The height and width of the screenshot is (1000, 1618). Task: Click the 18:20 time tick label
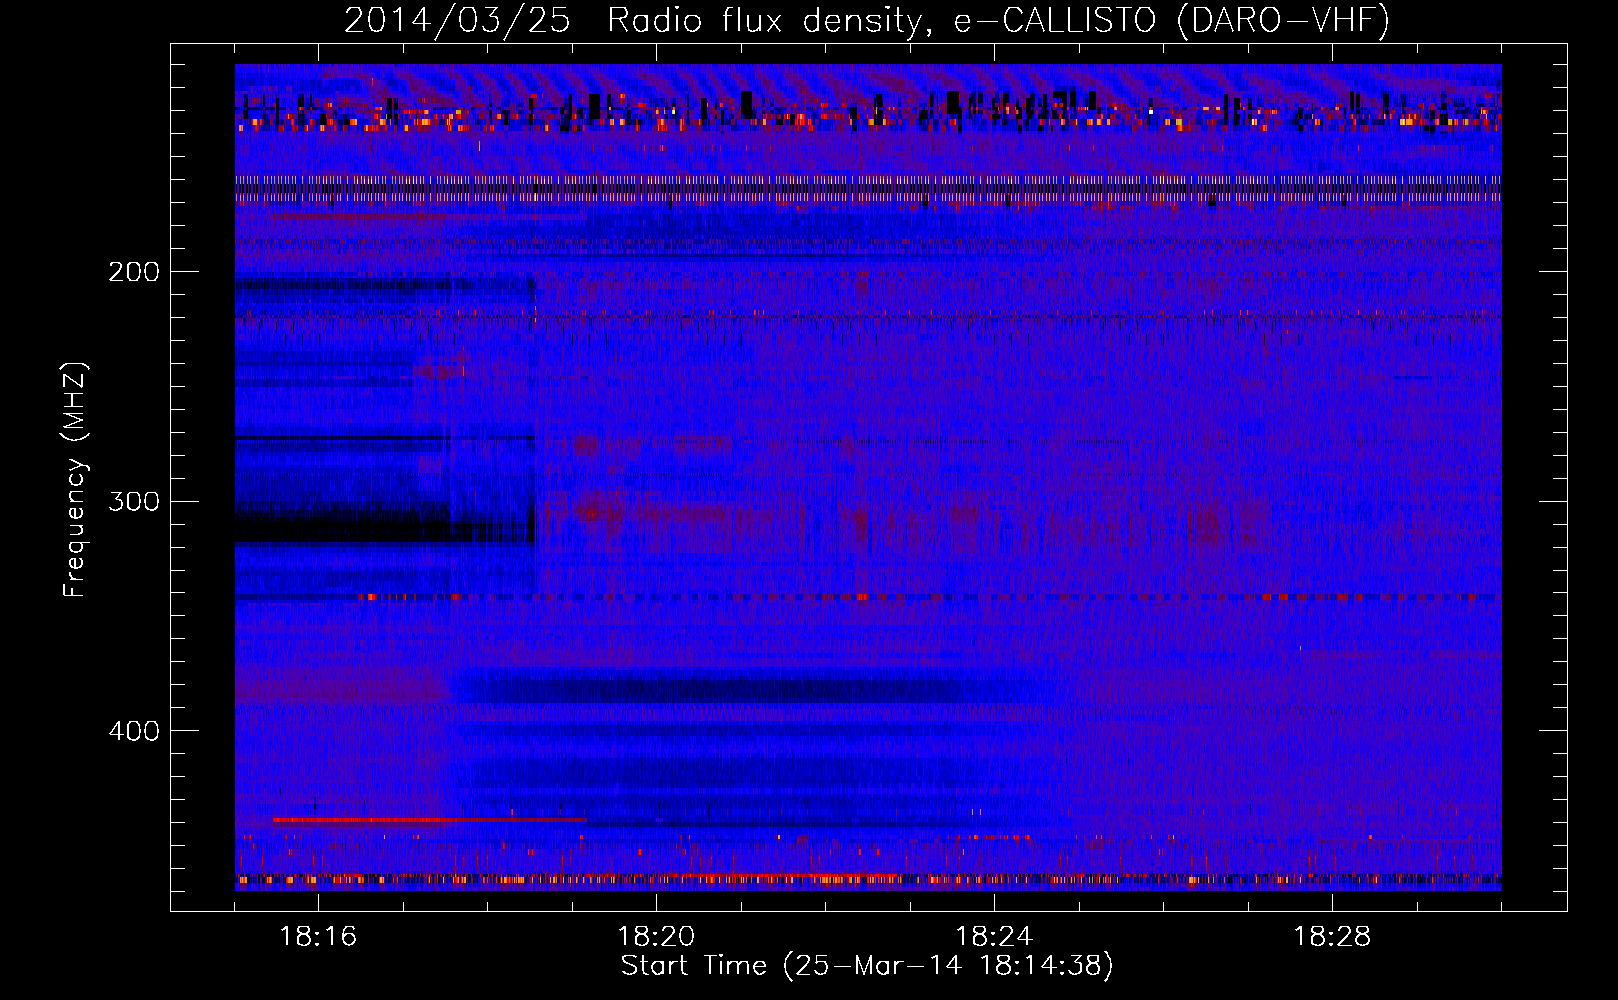coord(656,937)
